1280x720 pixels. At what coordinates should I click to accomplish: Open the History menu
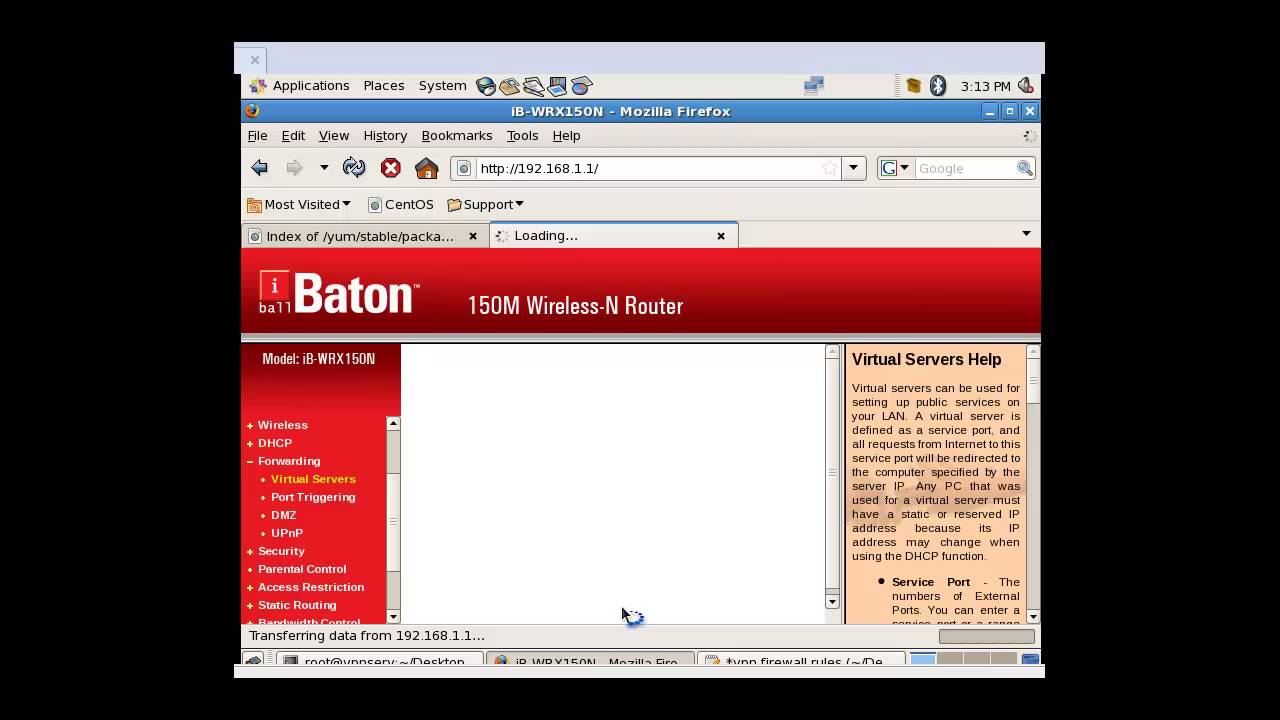(385, 135)
